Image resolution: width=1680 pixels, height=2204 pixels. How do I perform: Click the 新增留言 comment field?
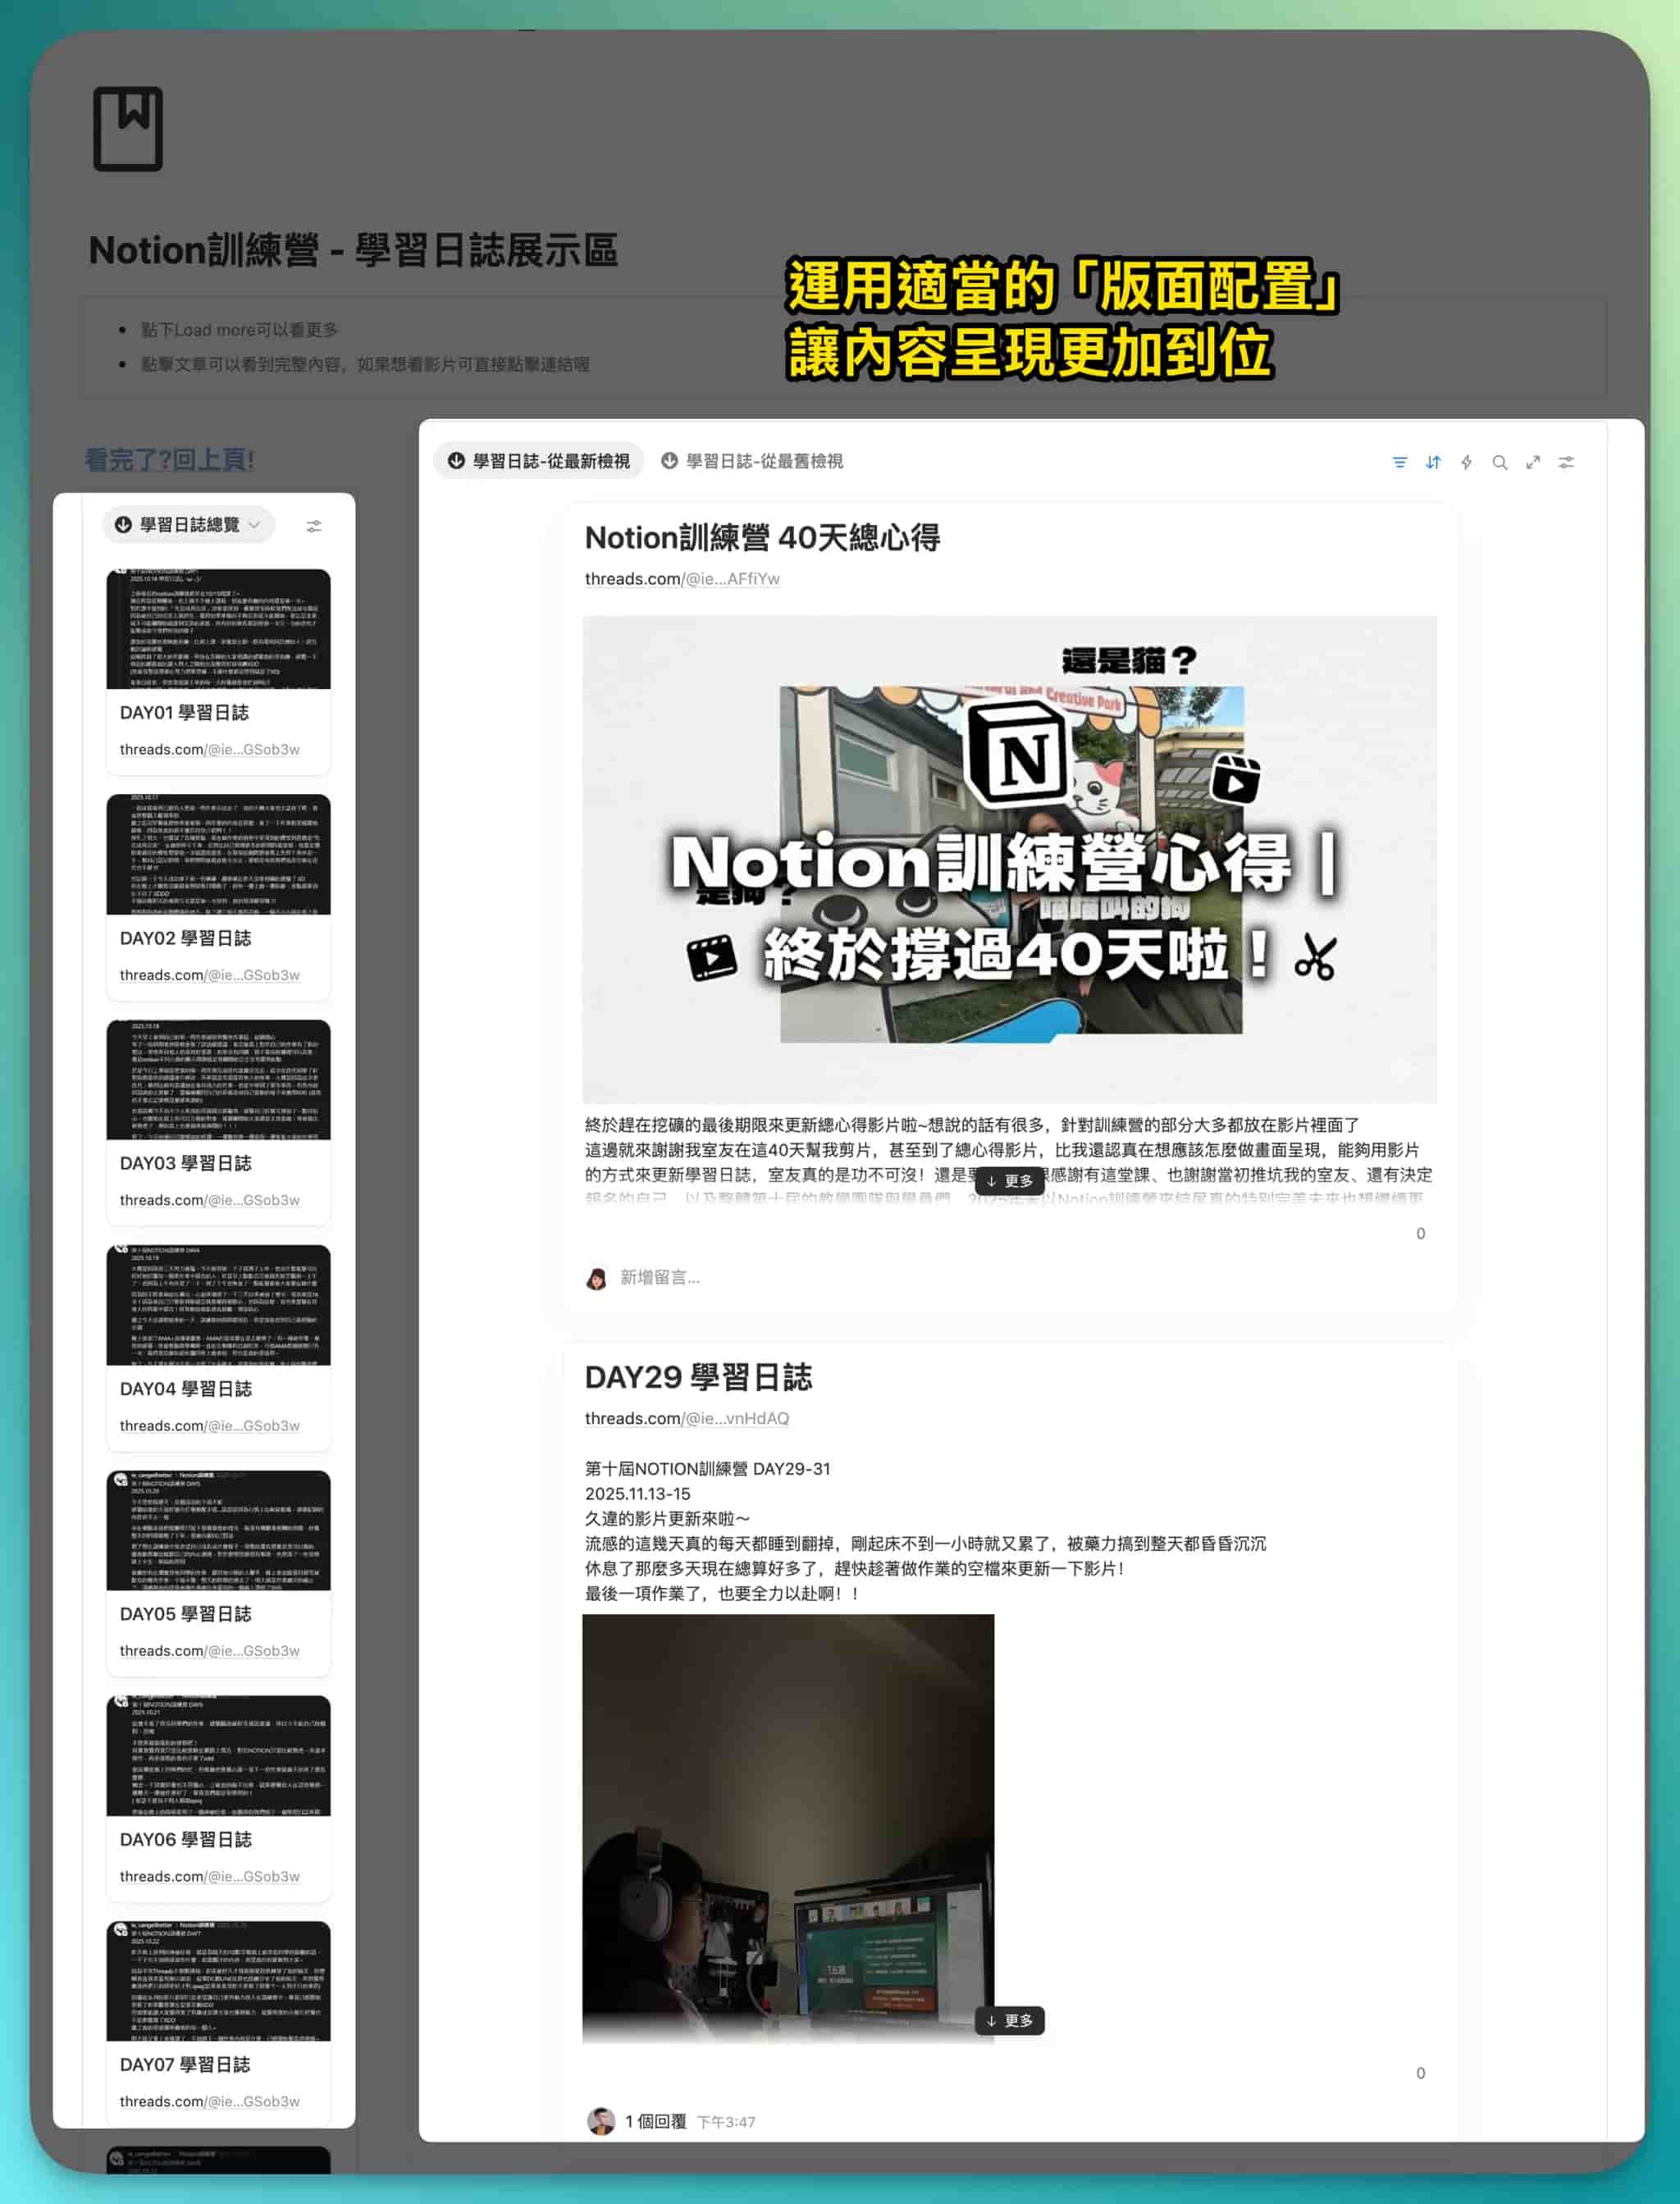[659, 1277]
